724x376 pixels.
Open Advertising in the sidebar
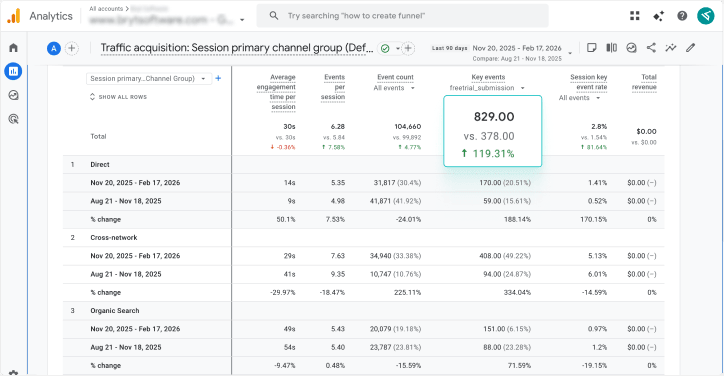click(13, 119)
